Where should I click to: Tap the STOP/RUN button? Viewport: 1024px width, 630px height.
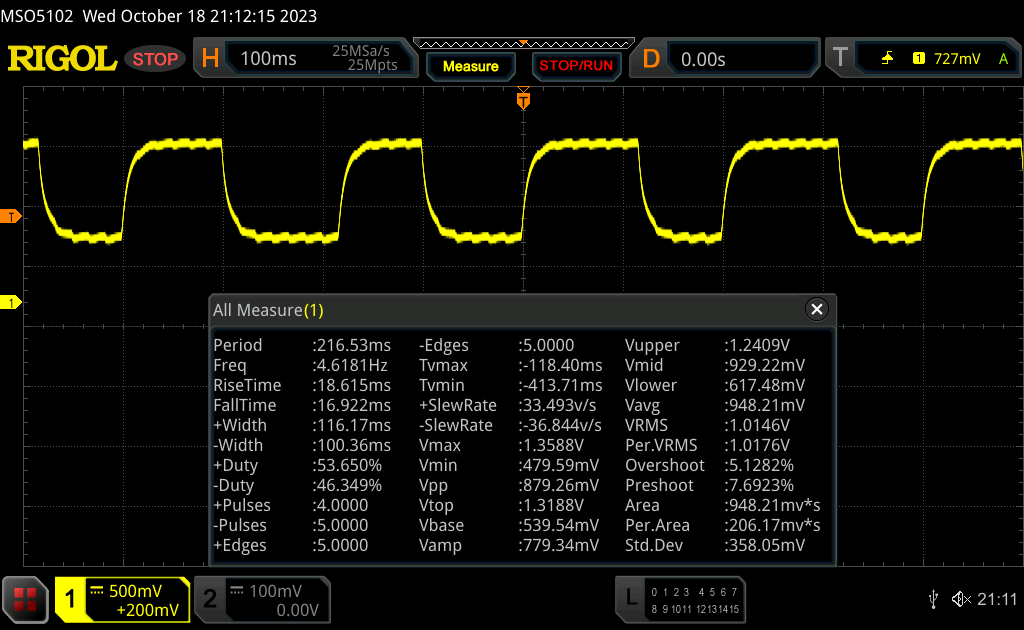coord(576,66)
